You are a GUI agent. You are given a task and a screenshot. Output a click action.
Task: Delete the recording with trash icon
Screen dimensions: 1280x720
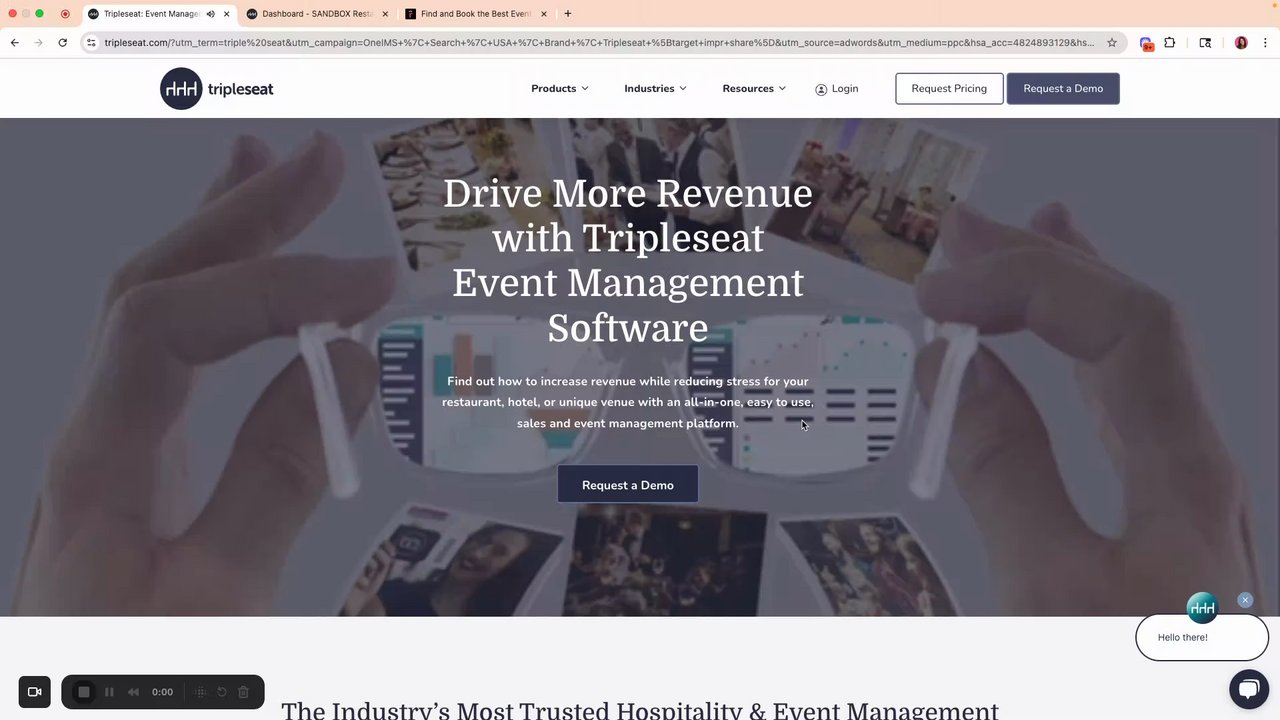pyautogui.click(x=243, y=692)
